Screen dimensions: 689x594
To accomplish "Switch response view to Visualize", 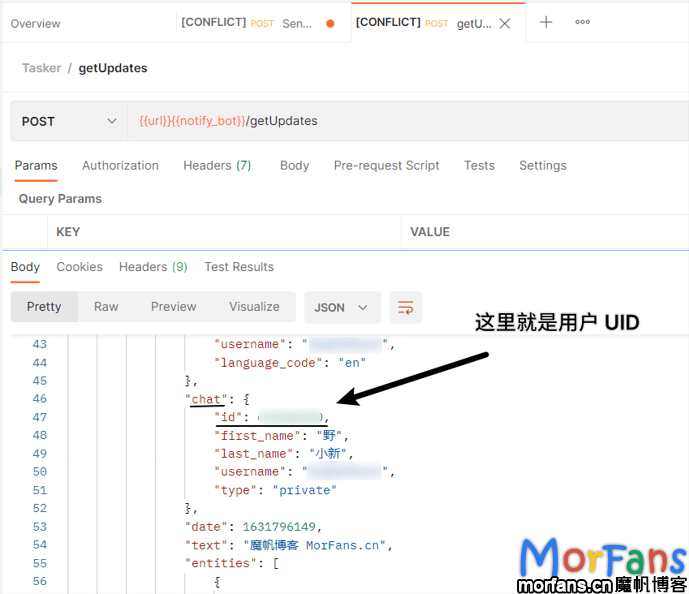I will 254,307.
